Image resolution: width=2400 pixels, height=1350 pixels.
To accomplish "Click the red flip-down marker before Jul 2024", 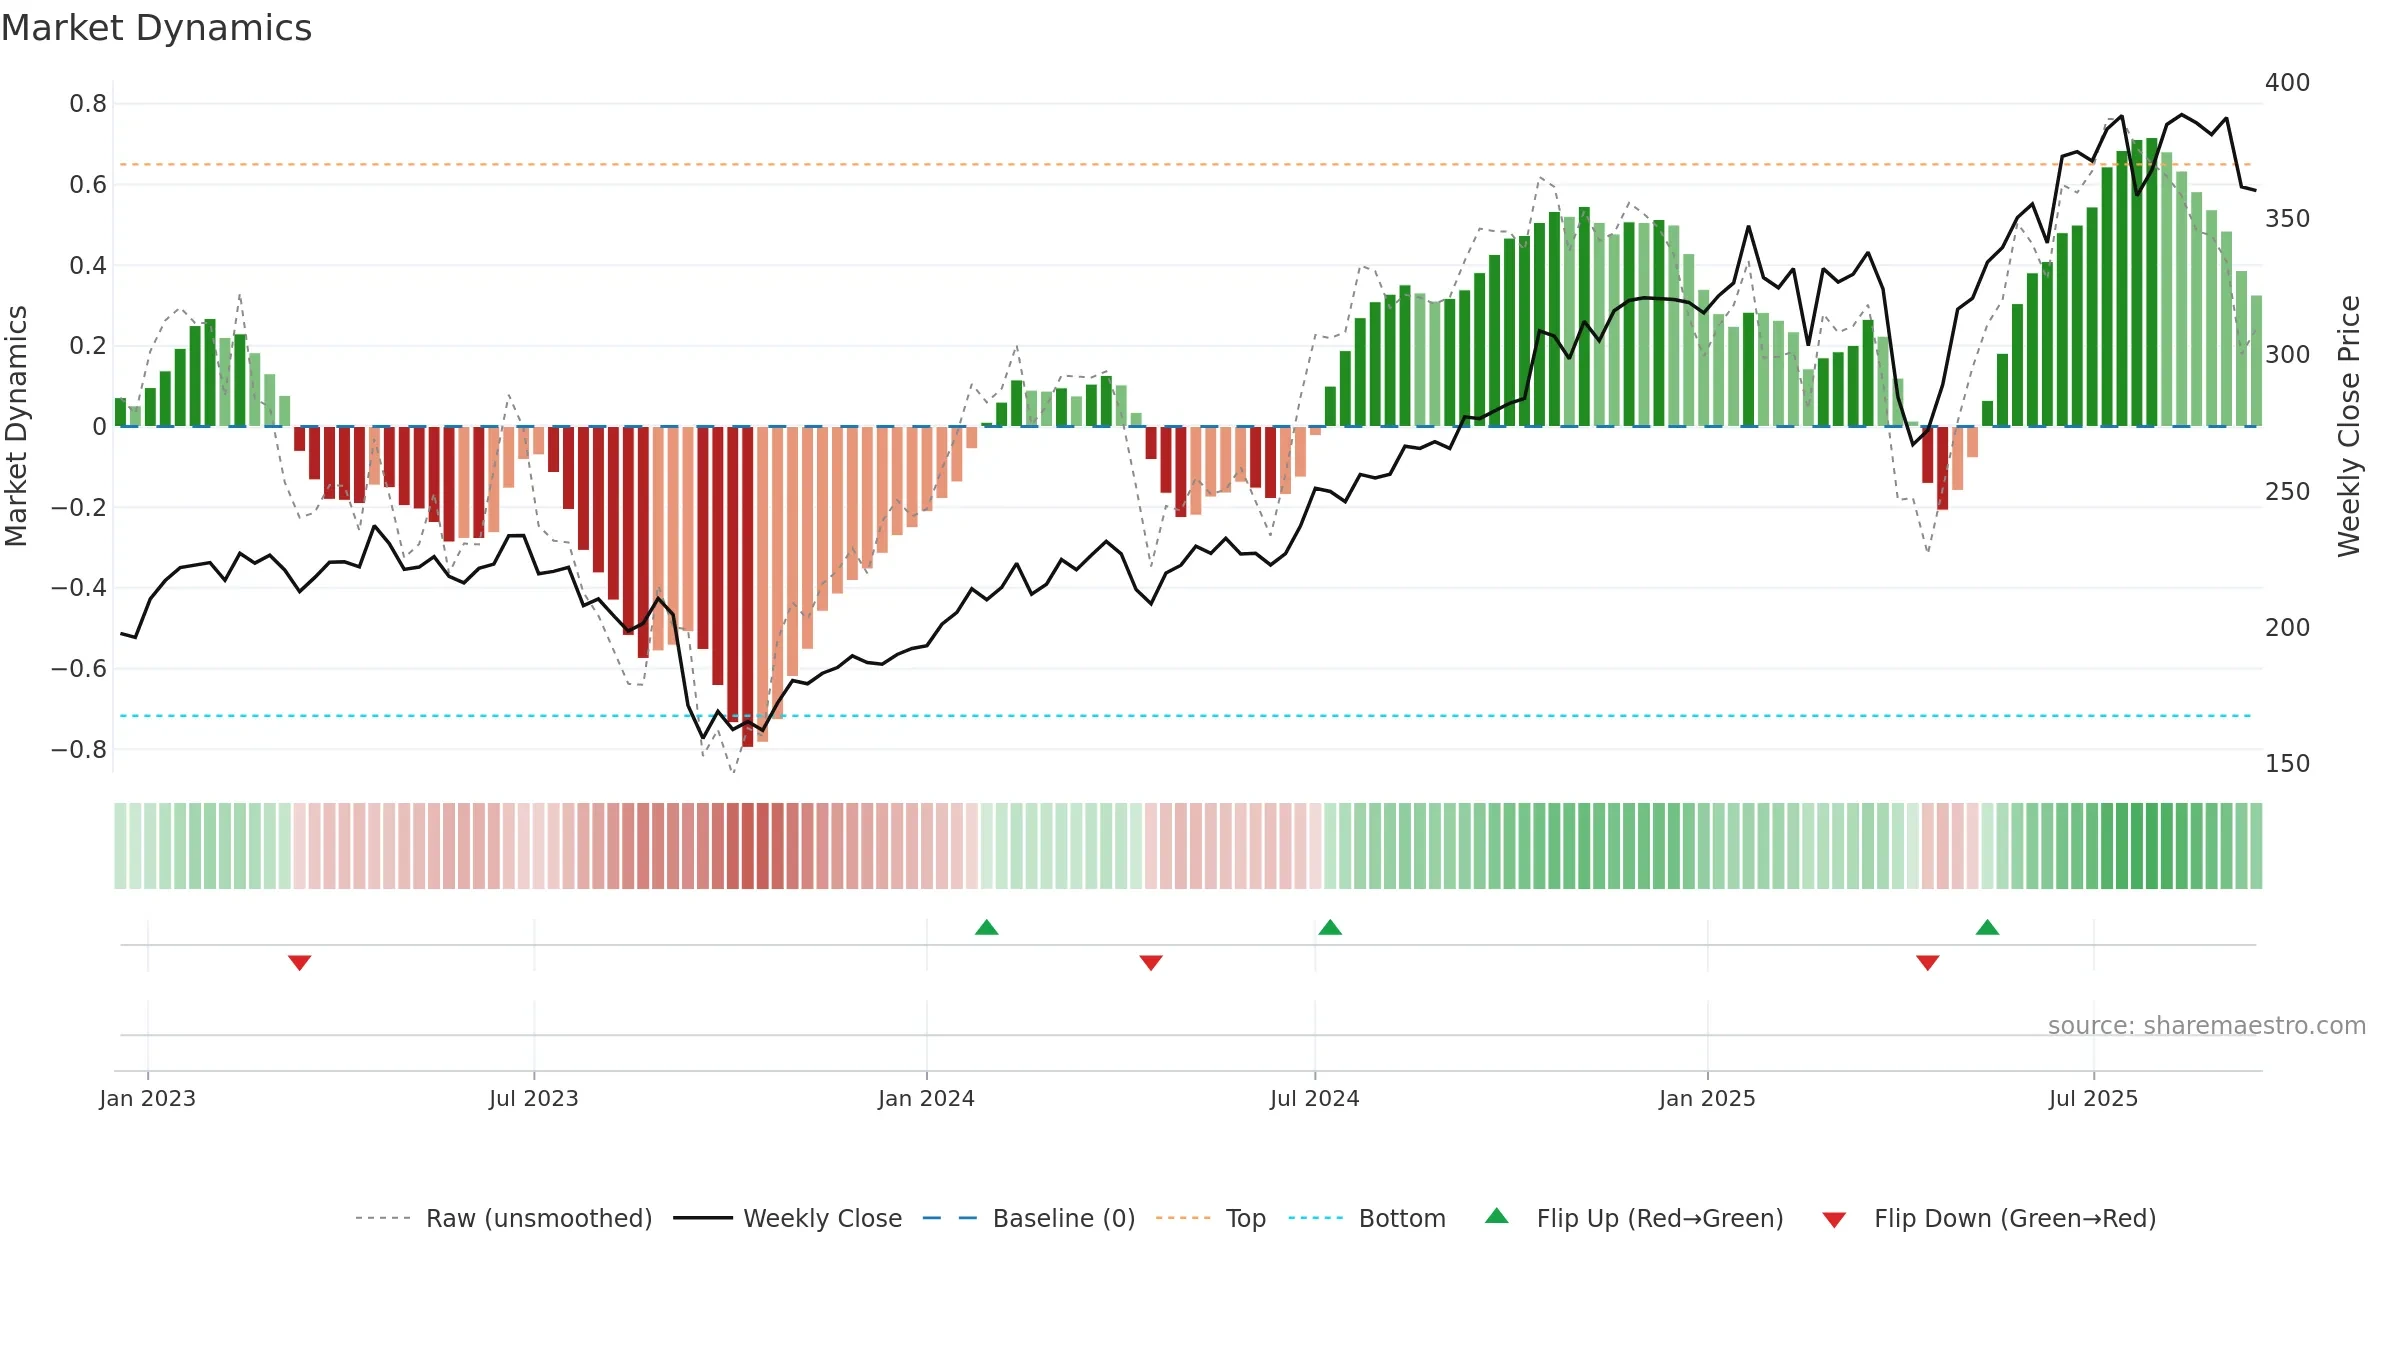I will [x=1151, y=962].
